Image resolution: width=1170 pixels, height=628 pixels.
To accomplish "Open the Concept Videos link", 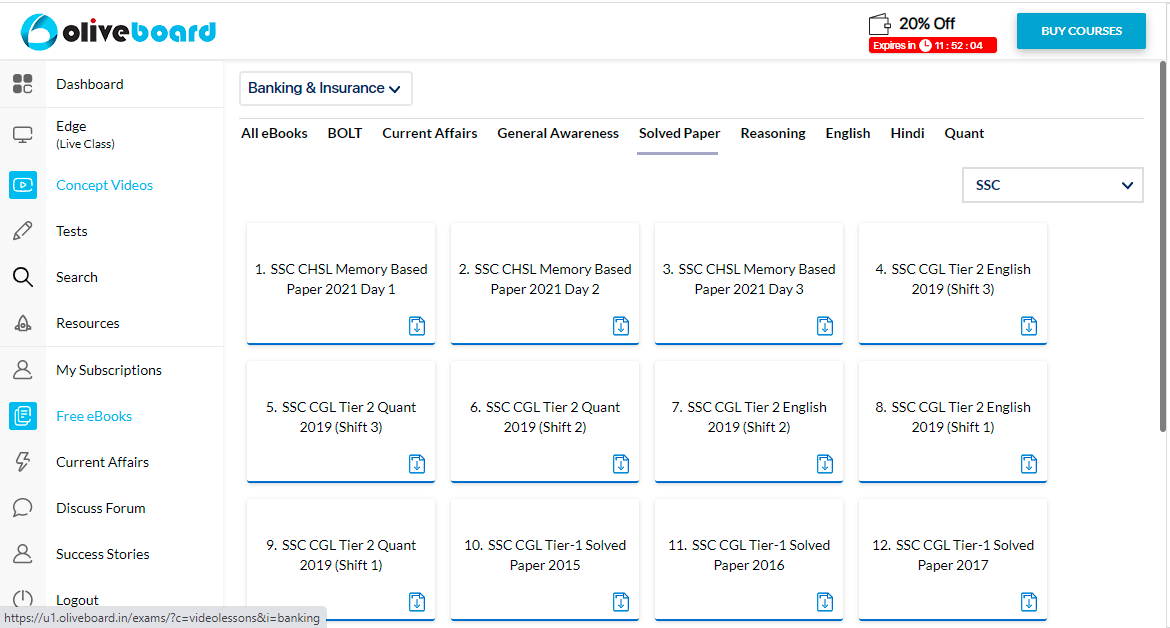I will tap(104, 185).
